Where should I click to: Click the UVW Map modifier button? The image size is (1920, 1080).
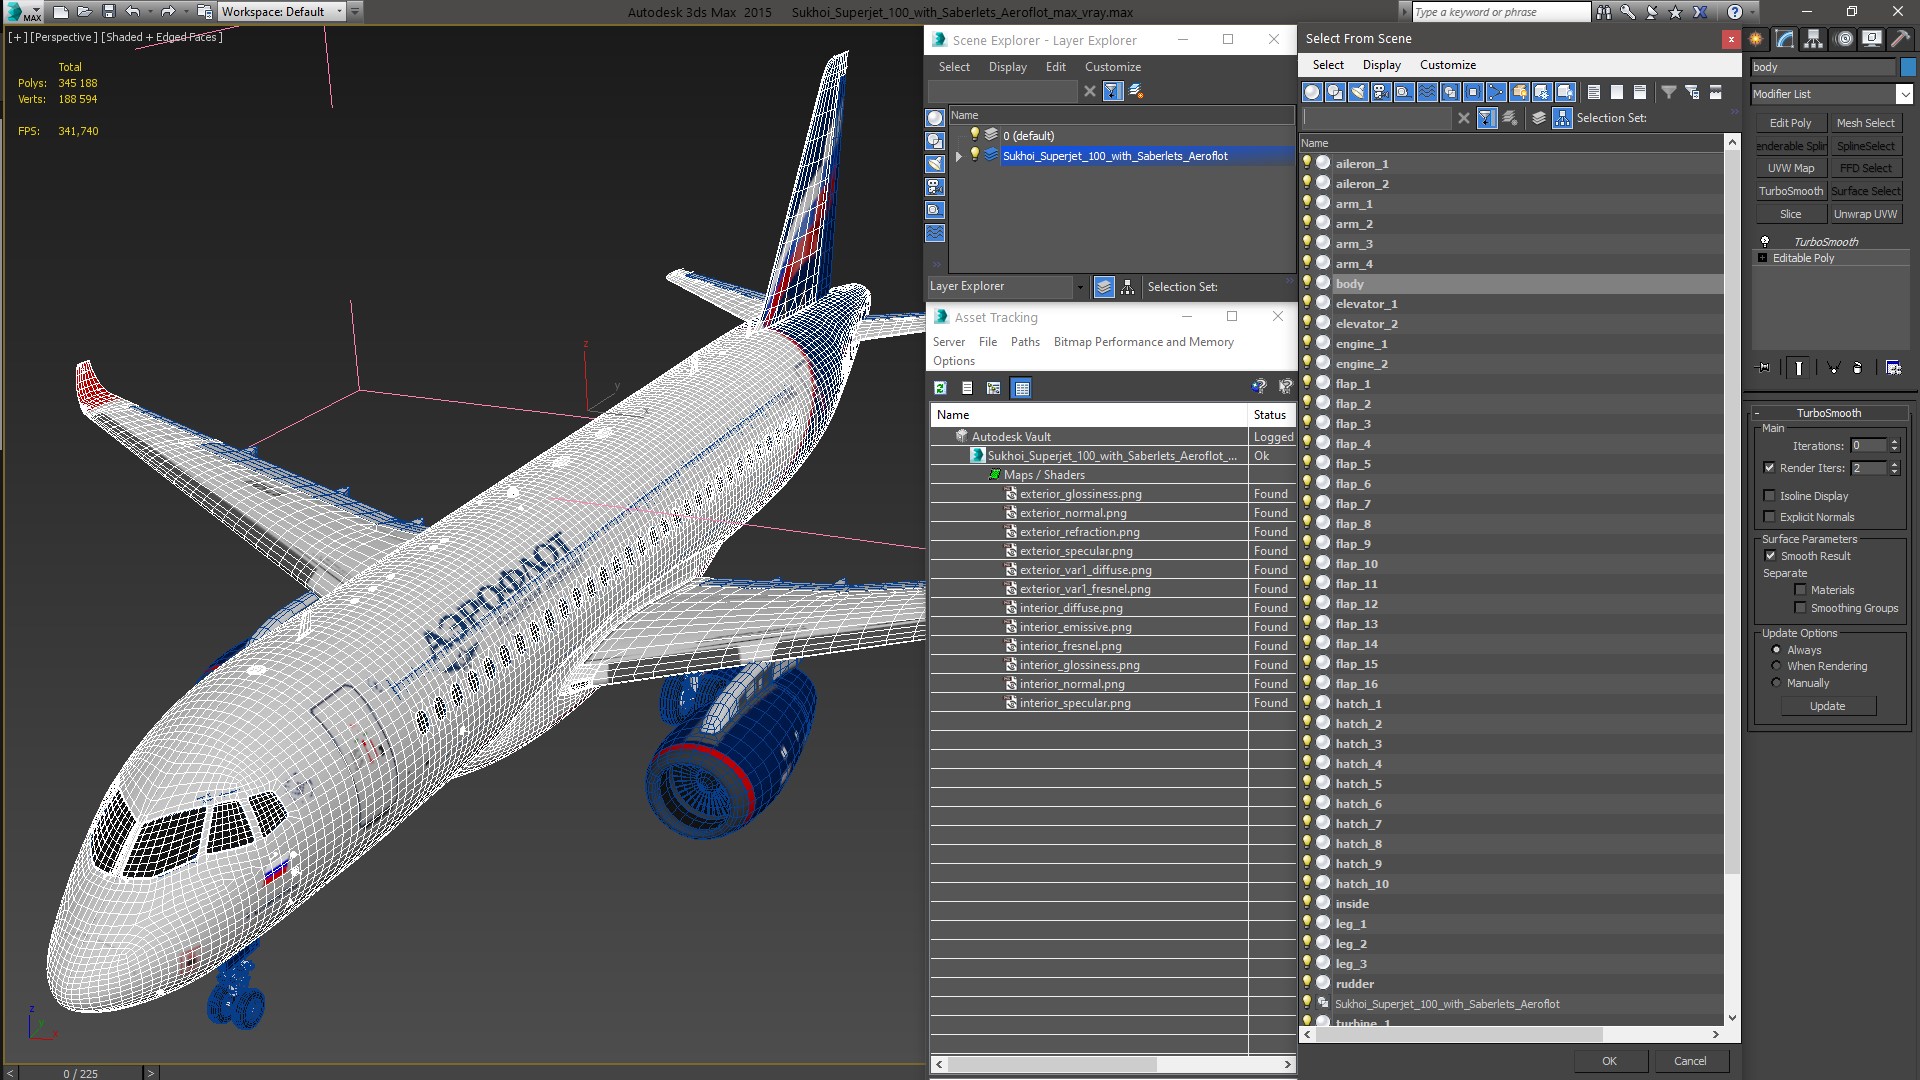[x=1790, y=168]
